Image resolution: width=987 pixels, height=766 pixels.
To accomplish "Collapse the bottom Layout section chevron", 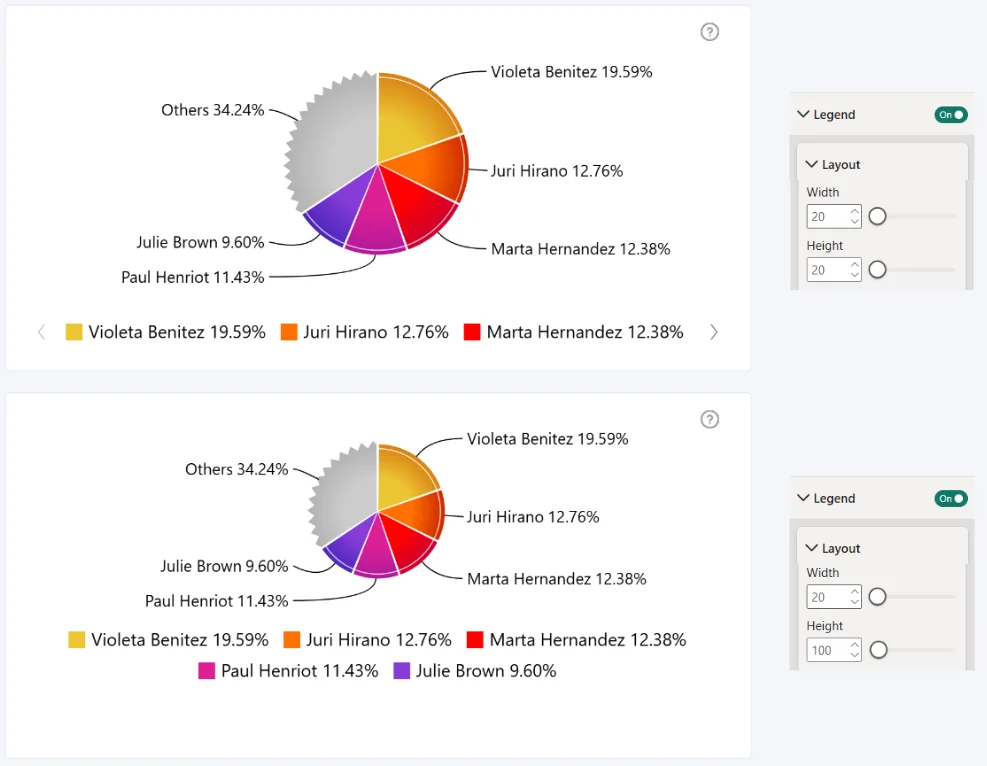I will click(x=812, y=548).
